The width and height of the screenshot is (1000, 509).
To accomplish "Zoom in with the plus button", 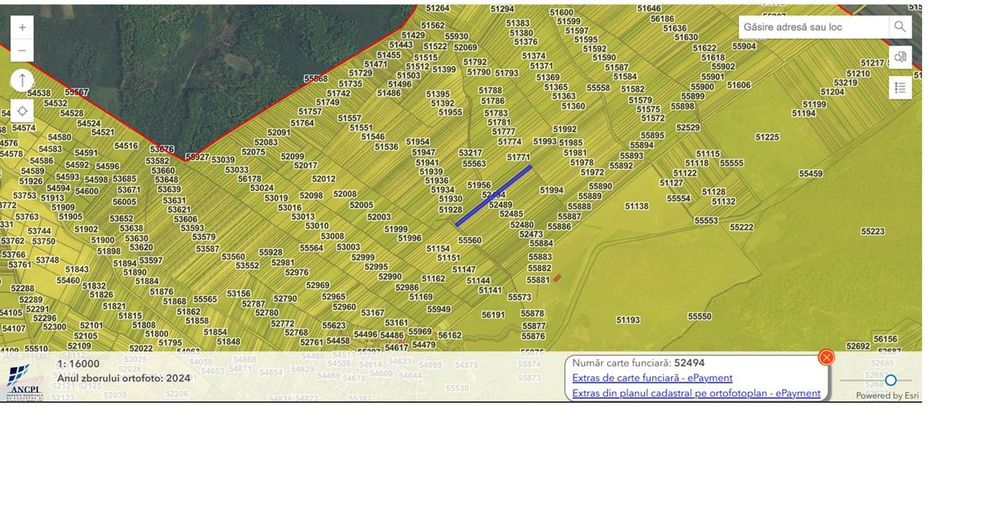I will point(22,27).
